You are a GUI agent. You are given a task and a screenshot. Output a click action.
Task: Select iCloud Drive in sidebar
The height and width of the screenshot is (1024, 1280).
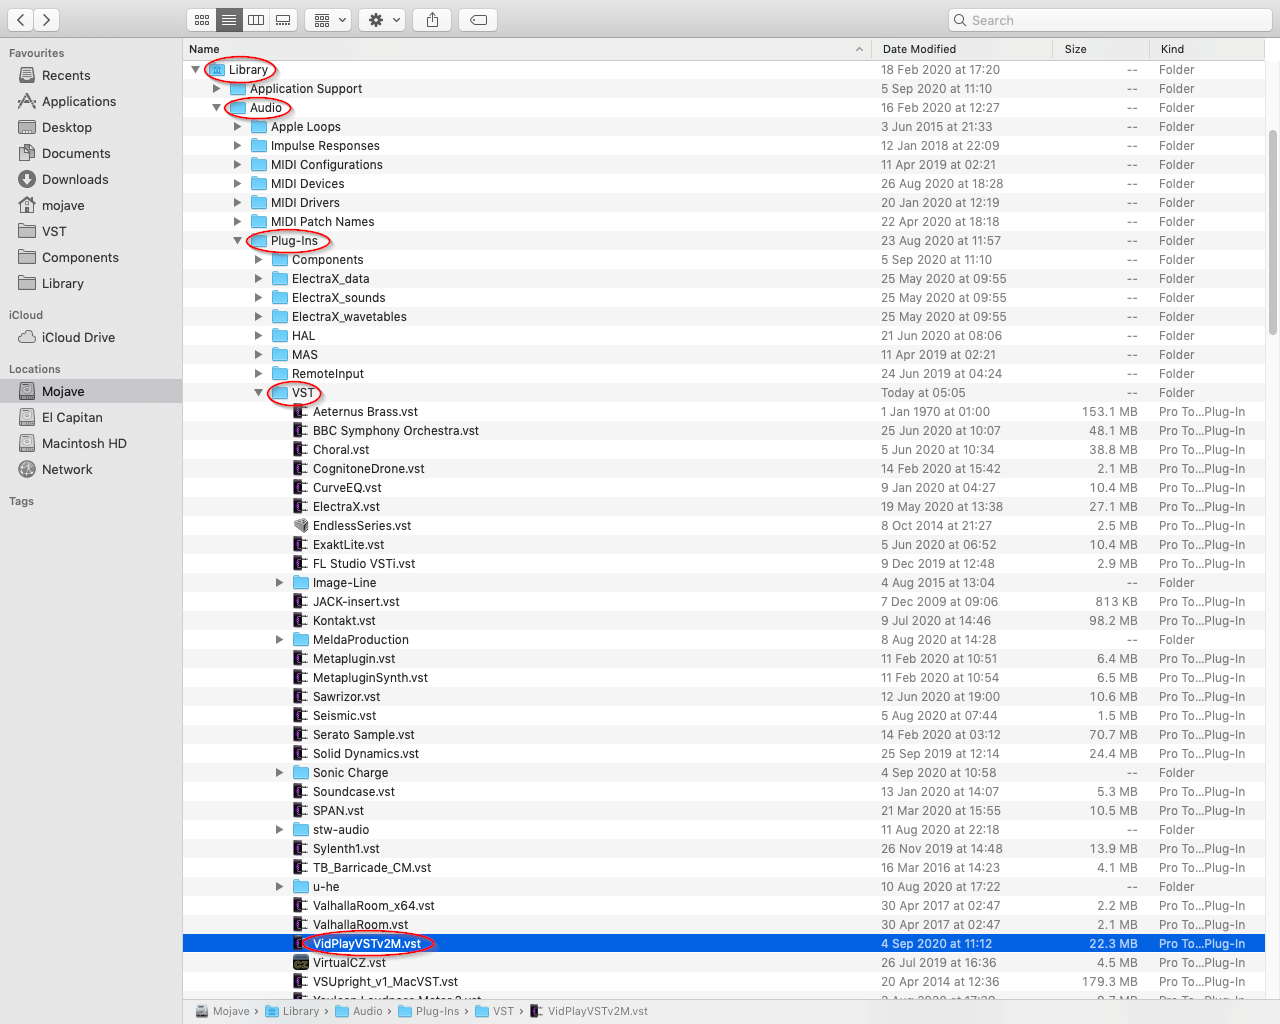point(78,338)
